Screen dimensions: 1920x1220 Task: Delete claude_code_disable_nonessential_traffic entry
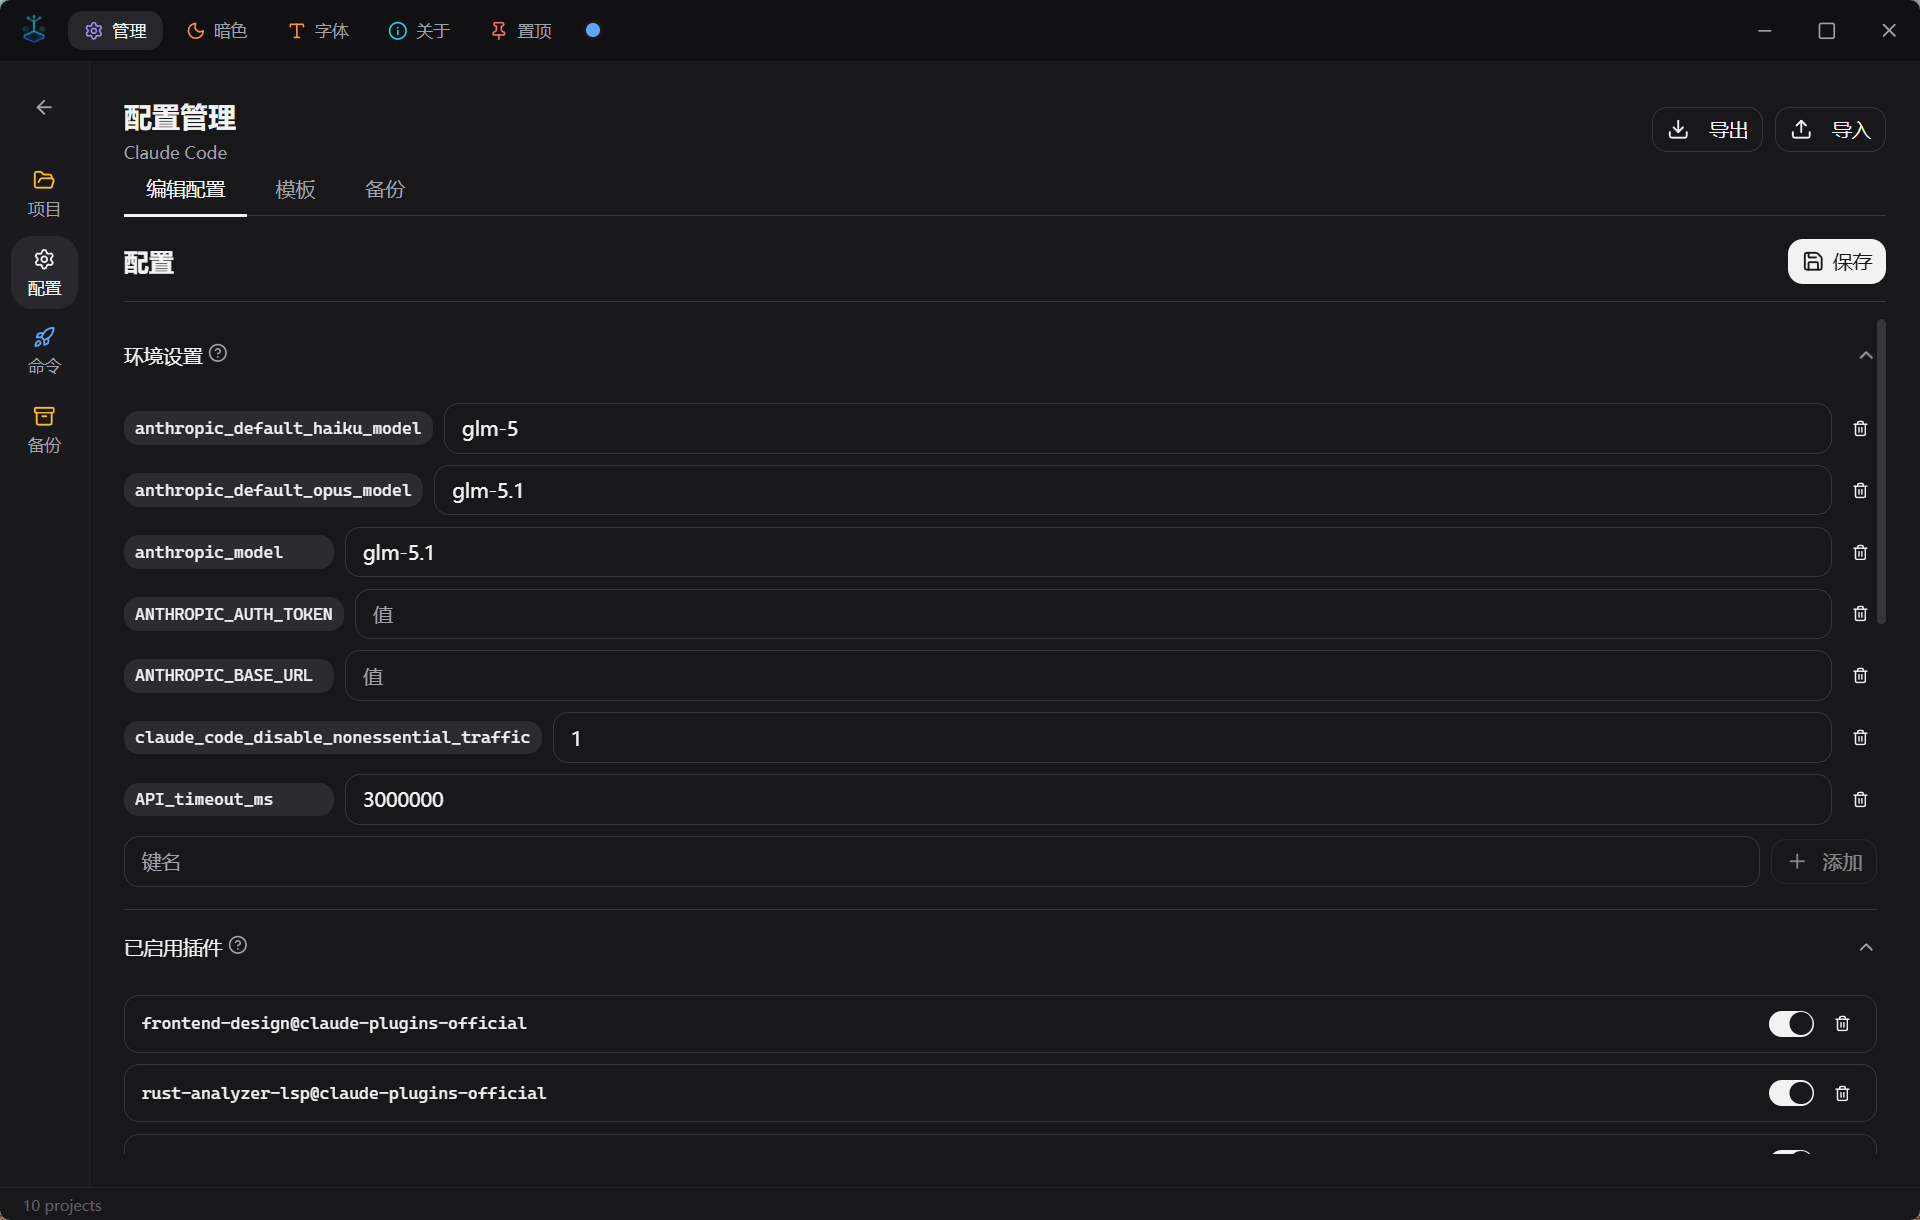click(1860, 738)
